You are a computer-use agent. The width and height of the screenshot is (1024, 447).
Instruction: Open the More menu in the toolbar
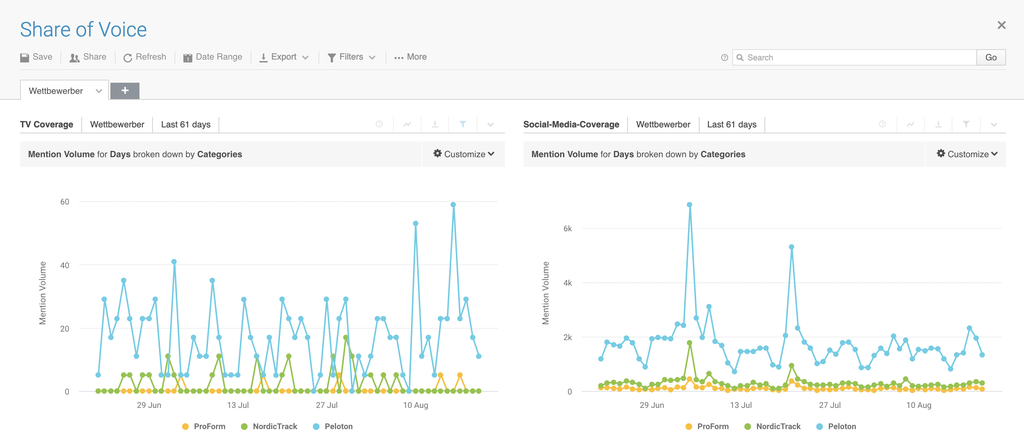tap(410, 57)
